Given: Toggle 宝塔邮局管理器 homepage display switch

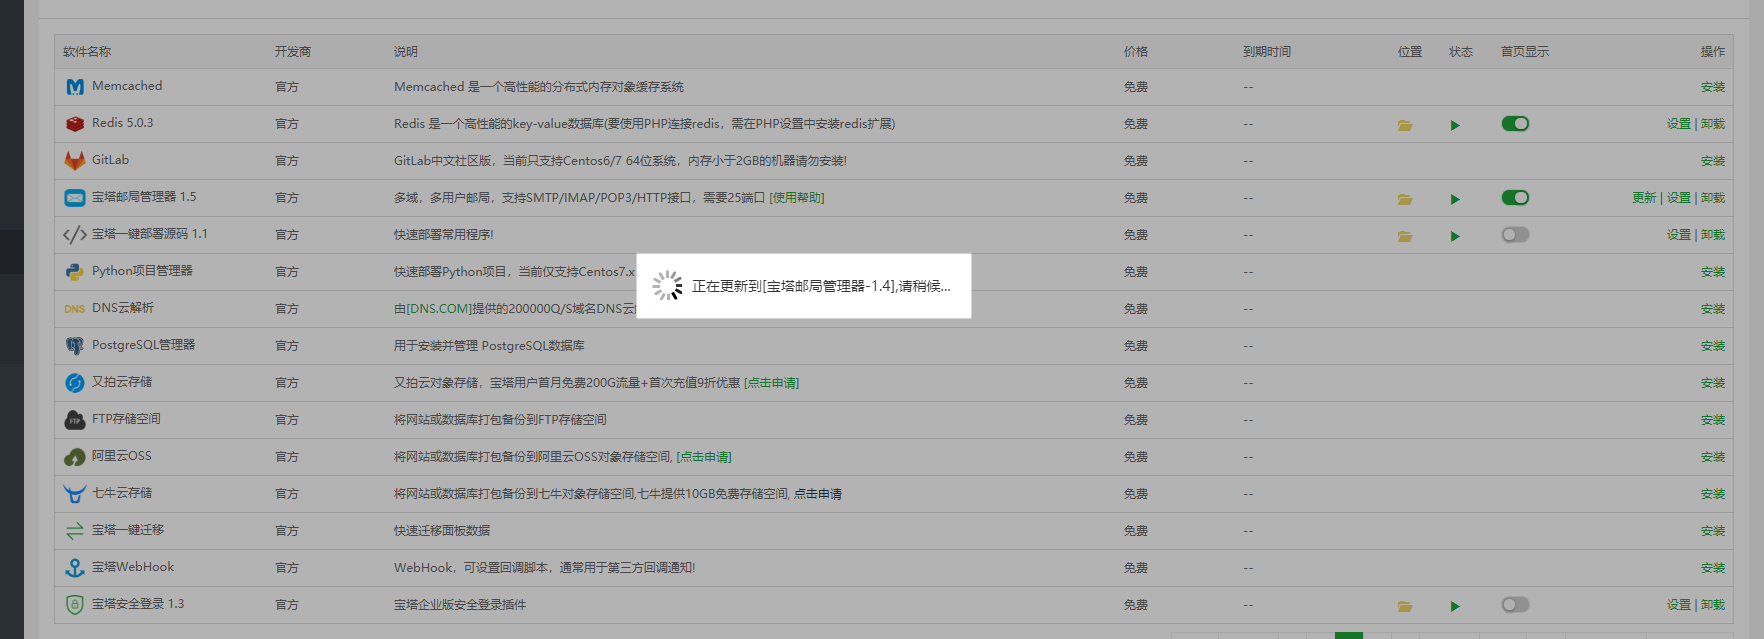Looking at the screenshot, I should [x=1515, y=198].
